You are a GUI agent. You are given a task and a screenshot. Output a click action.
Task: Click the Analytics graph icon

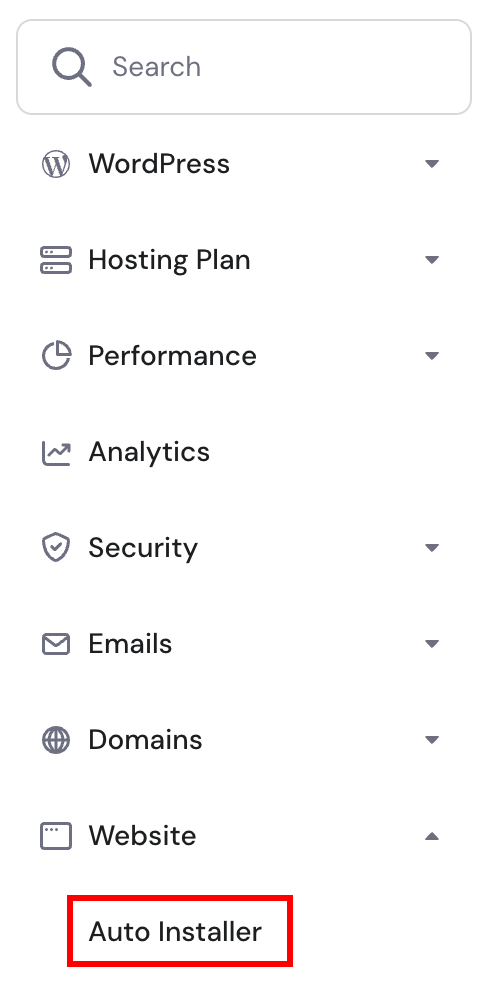[x=56, y=452]
